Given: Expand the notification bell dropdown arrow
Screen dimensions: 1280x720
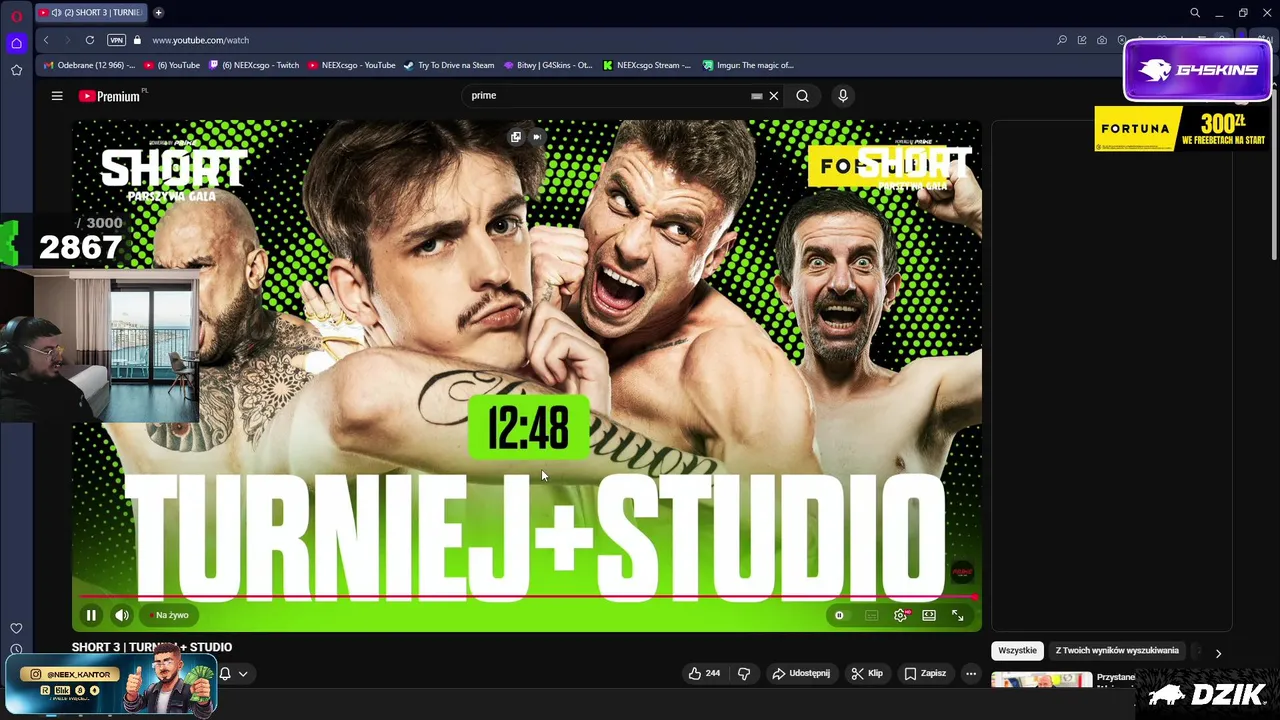Looking at the screenshot, I should [x=242, y=674].
